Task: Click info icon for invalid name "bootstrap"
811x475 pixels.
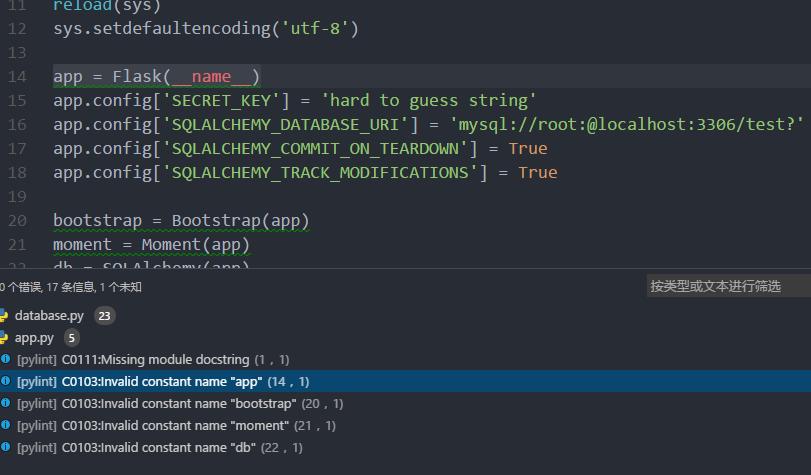Action: (x=6, y=404)
